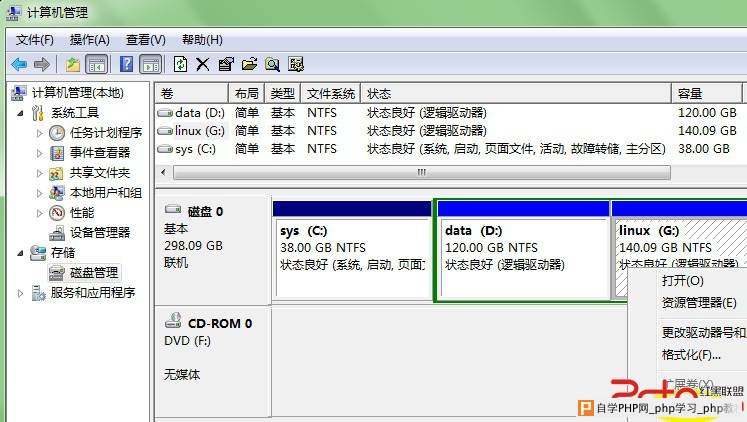
Task: Expand the 本地用户和组 node
Action: [x=40, y=193]
